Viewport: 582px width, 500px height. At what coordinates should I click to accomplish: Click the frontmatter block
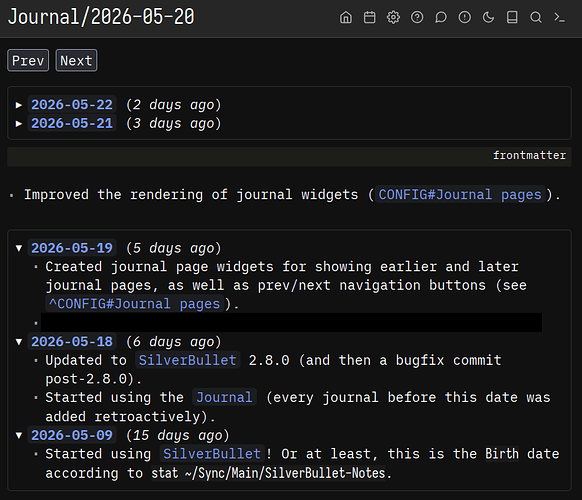[x=289, y=156]
